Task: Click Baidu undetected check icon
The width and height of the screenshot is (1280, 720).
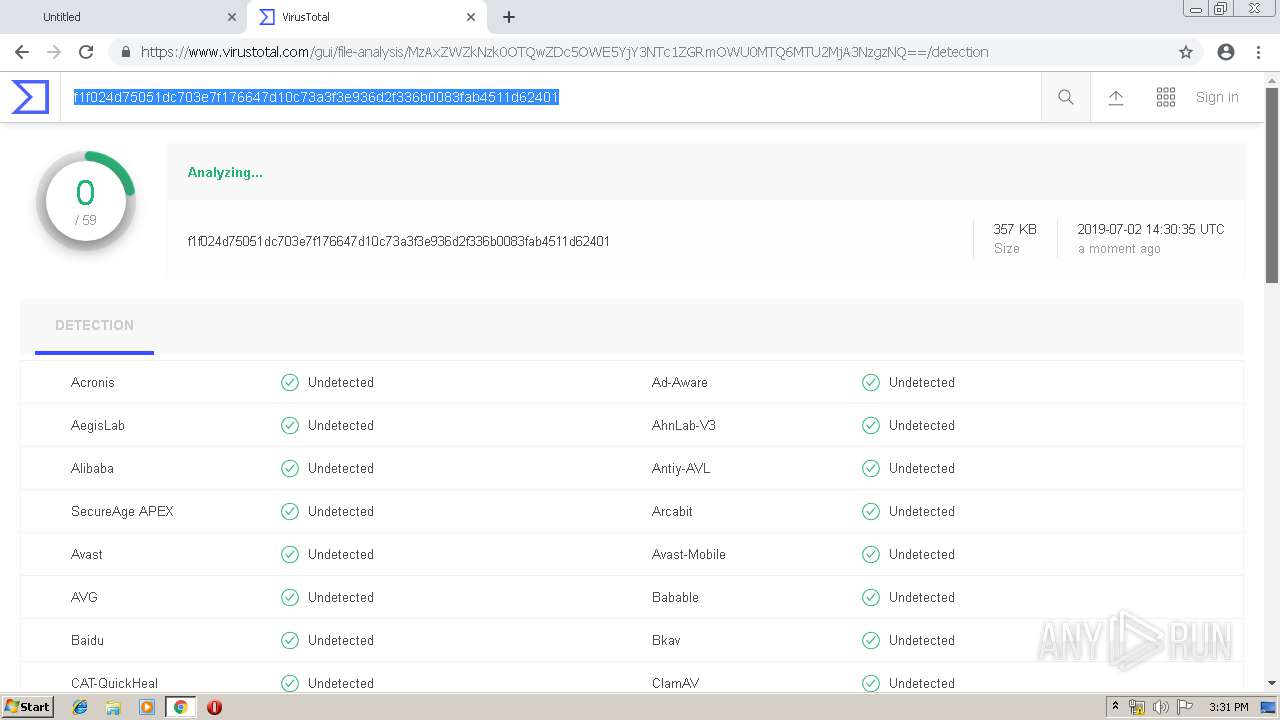Action: 290,640
